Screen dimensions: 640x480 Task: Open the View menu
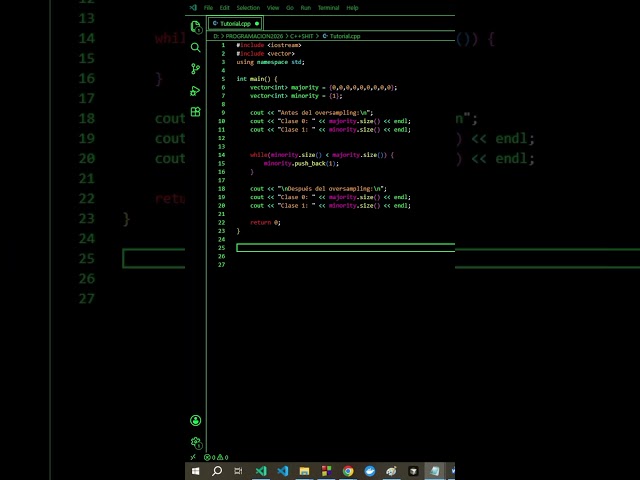point(273,8)
